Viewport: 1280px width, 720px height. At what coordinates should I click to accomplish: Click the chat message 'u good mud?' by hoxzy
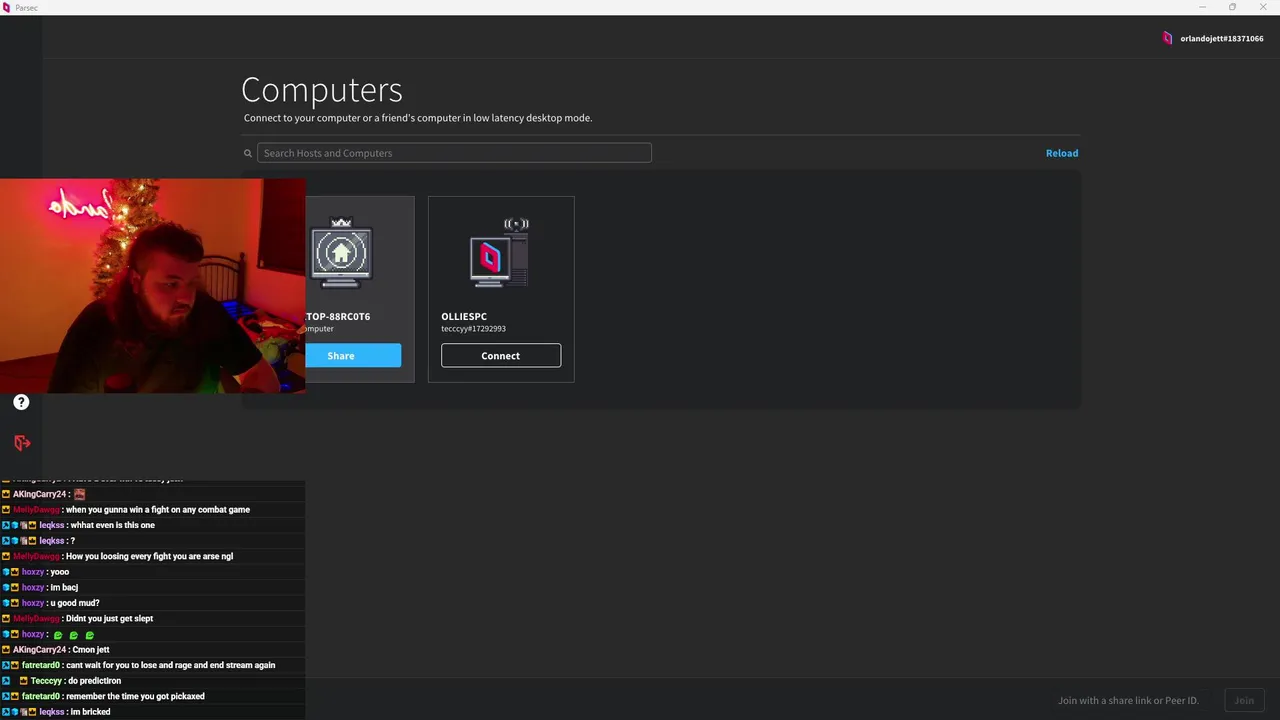(x=75, y=603)
